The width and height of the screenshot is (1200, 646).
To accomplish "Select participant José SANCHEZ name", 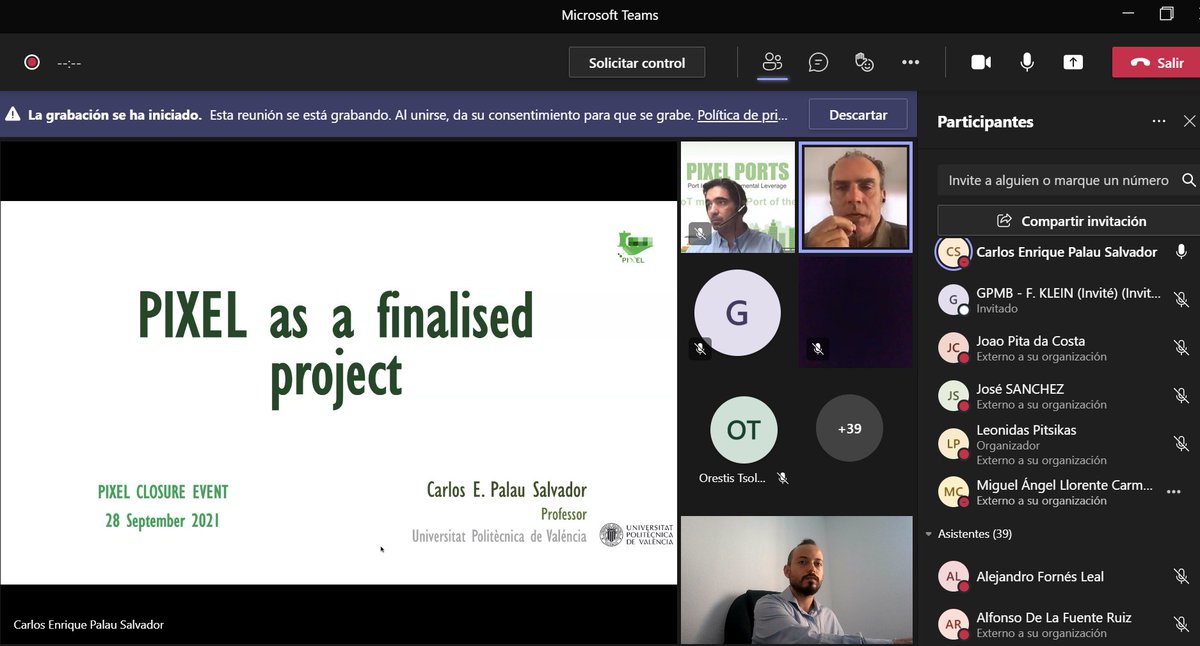I will point(1020,389).
